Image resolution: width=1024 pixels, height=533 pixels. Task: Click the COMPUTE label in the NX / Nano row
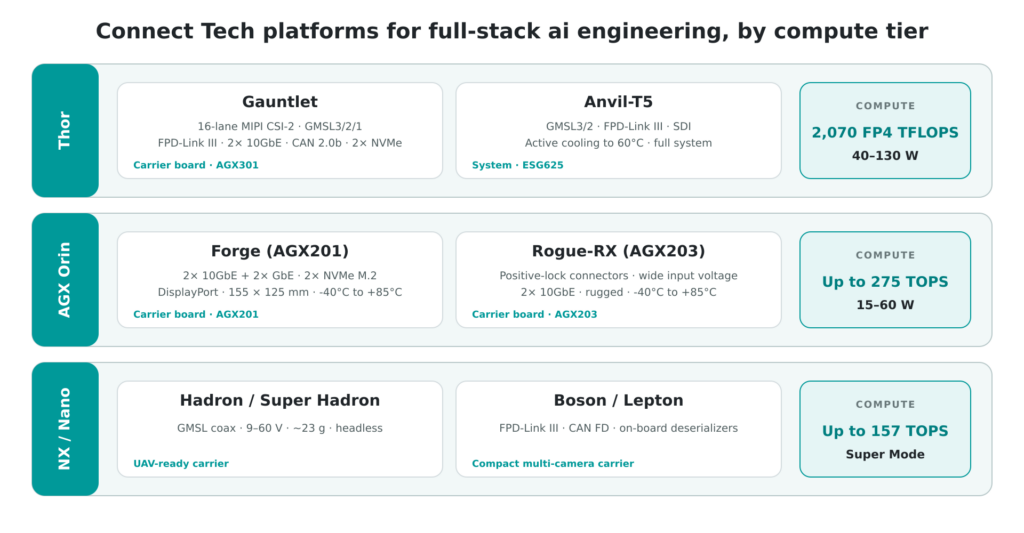point(885,405)
